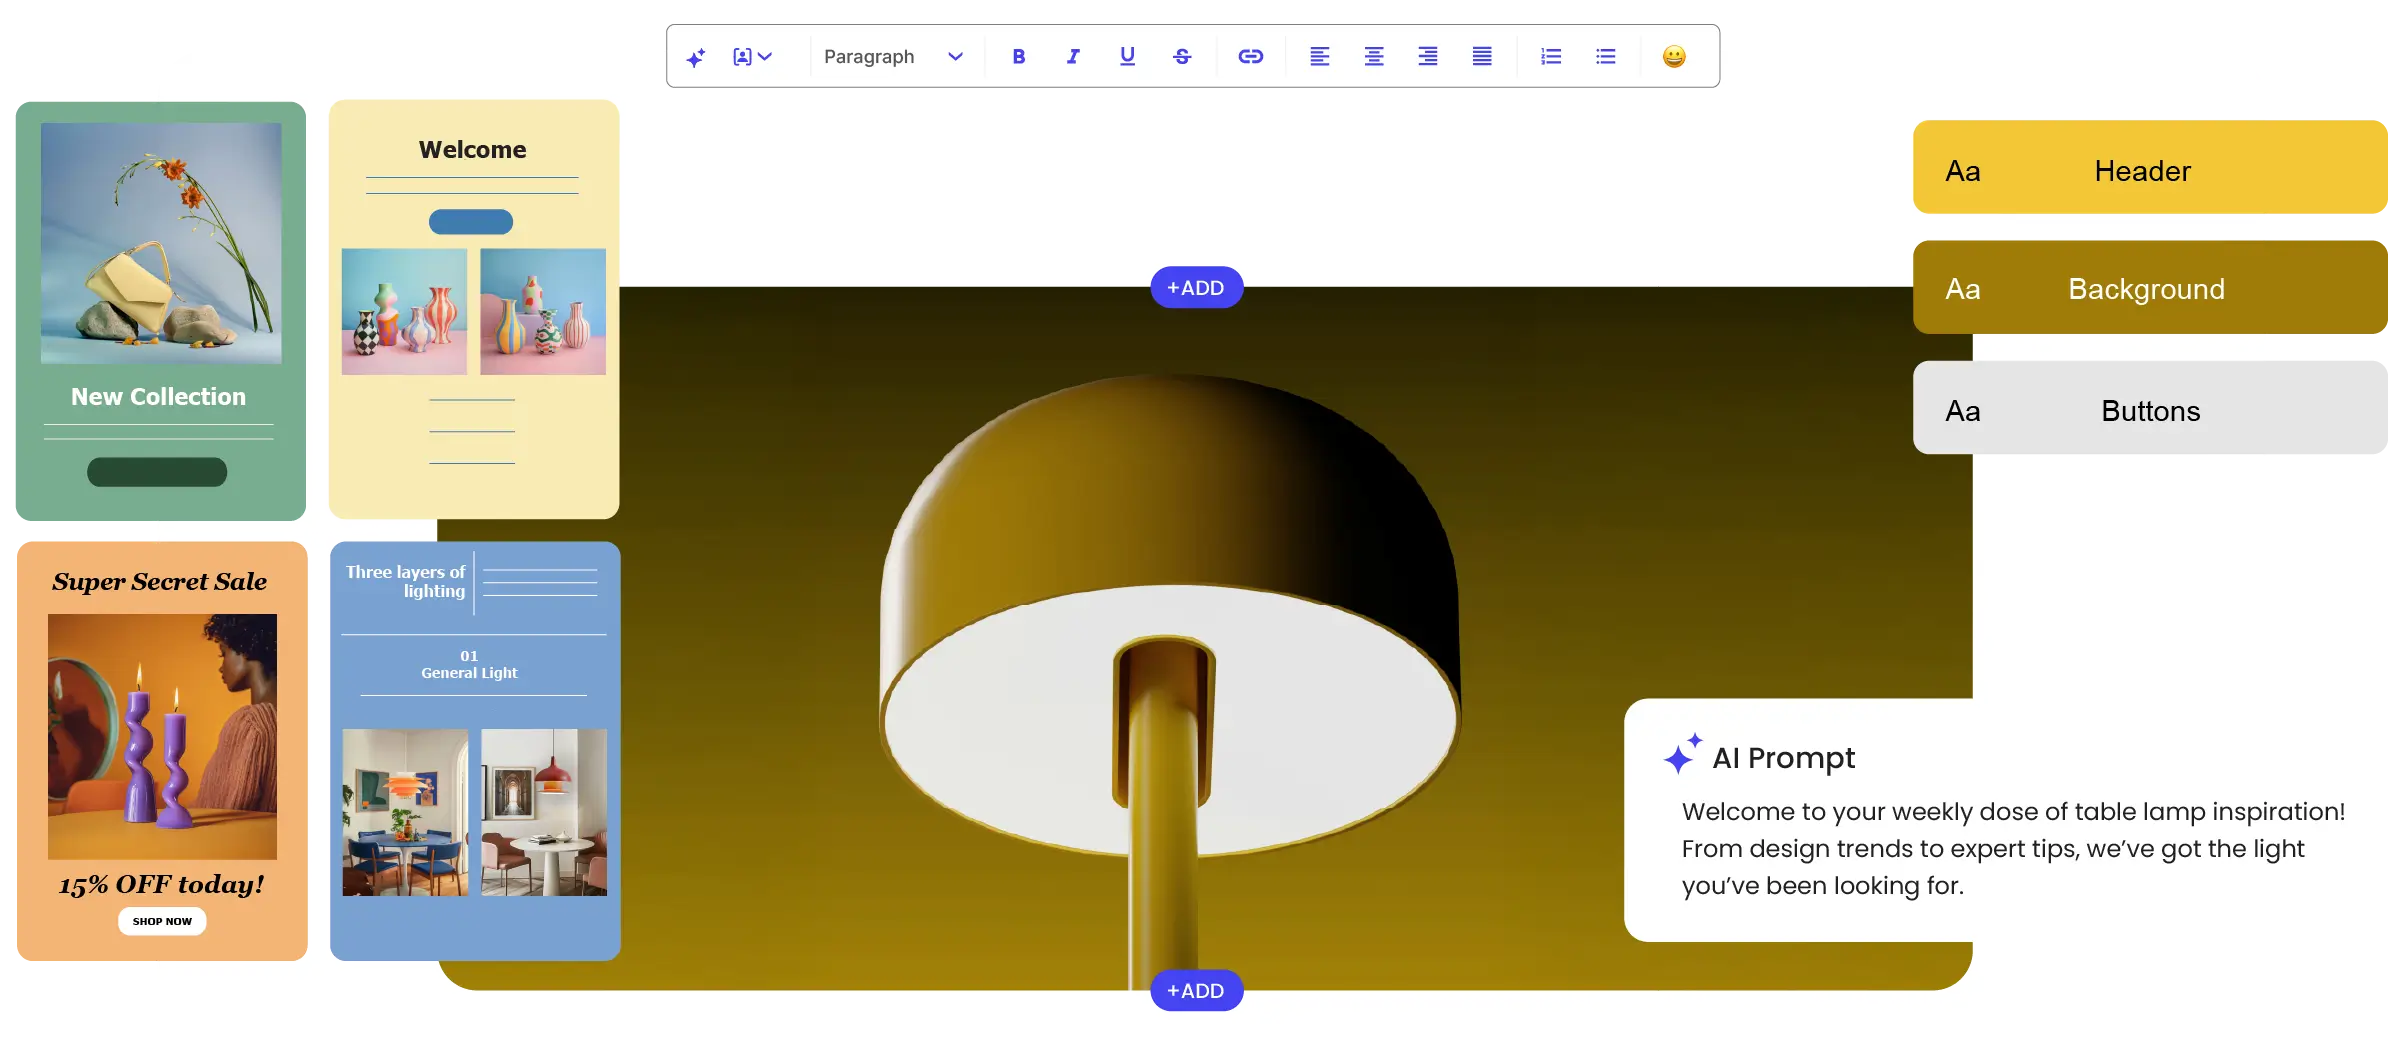
Task: Open the emoji picker
Action: tap(1675, 57)
